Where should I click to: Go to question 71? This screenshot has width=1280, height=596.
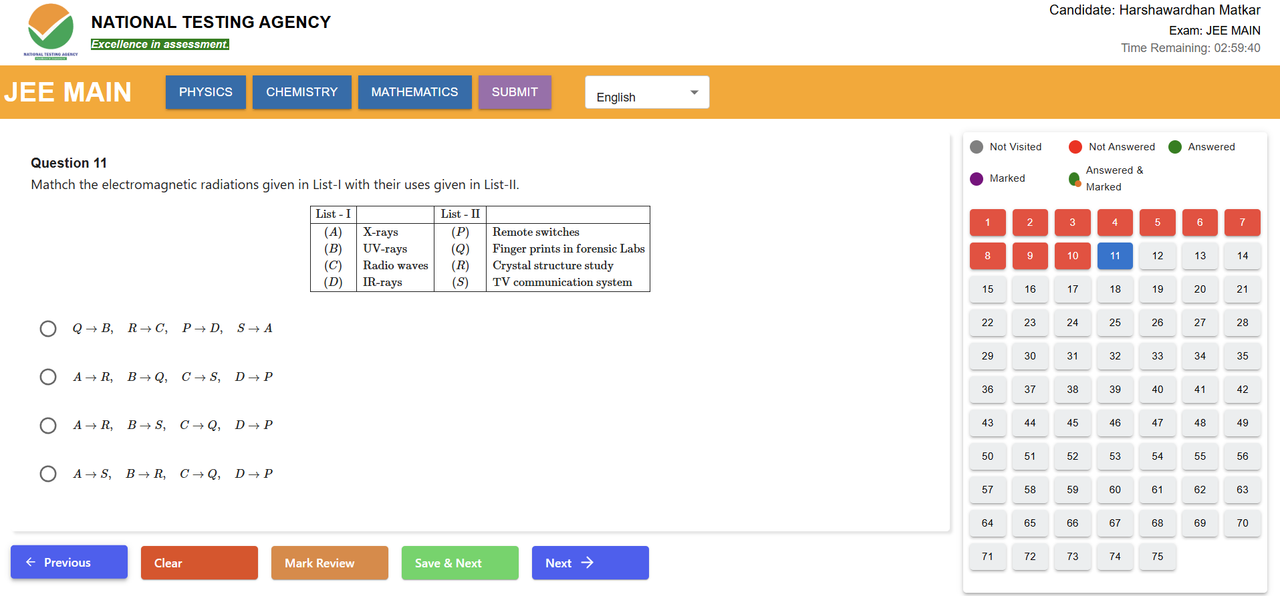click(988, 557)
